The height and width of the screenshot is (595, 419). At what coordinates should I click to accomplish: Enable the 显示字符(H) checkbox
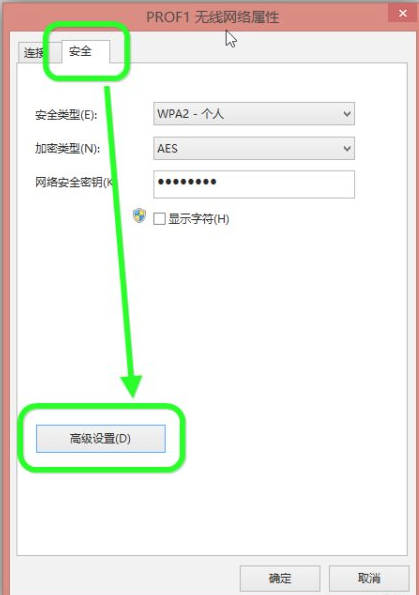point(159,219)
